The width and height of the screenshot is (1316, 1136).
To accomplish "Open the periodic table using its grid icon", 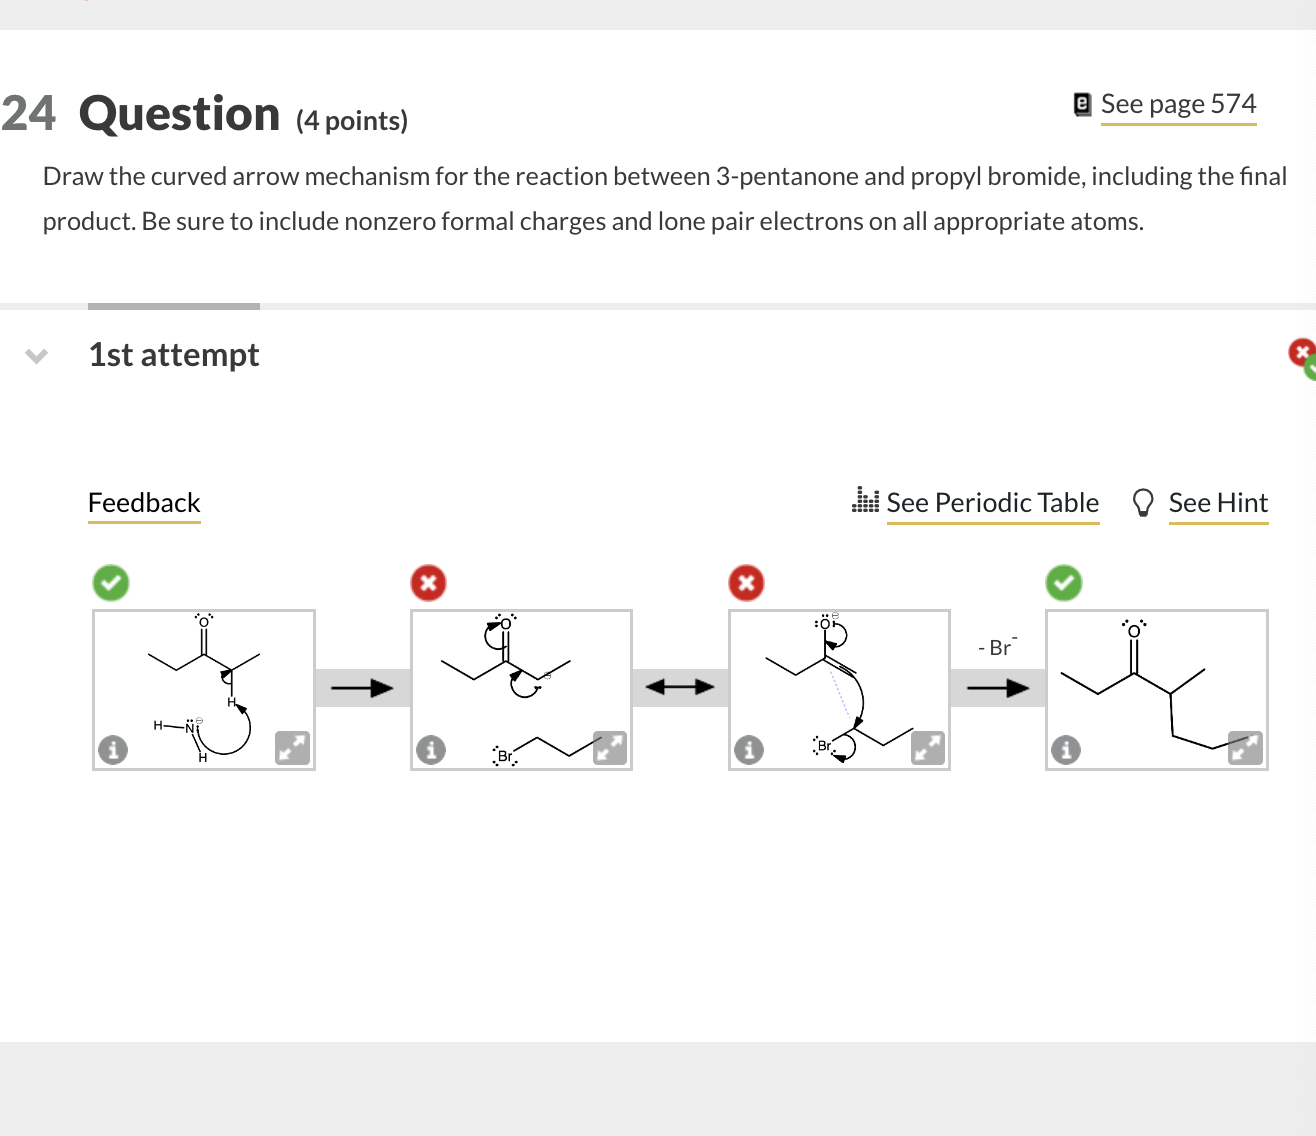I will [x=864, y=500].
